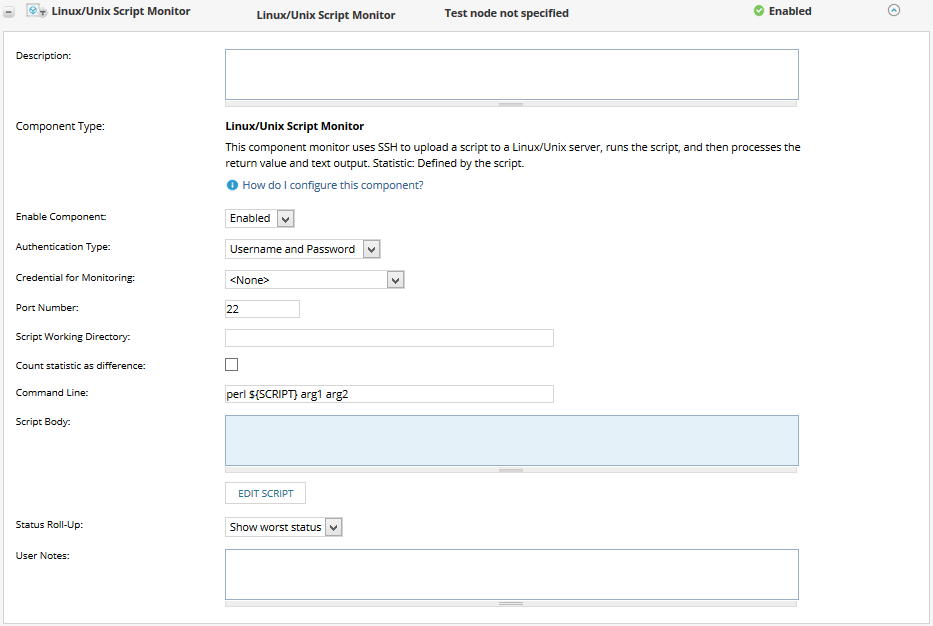This screenshot has width=933, height=626.
Task: Open the Credential for Monitoring dropdown
Action: 395,279
